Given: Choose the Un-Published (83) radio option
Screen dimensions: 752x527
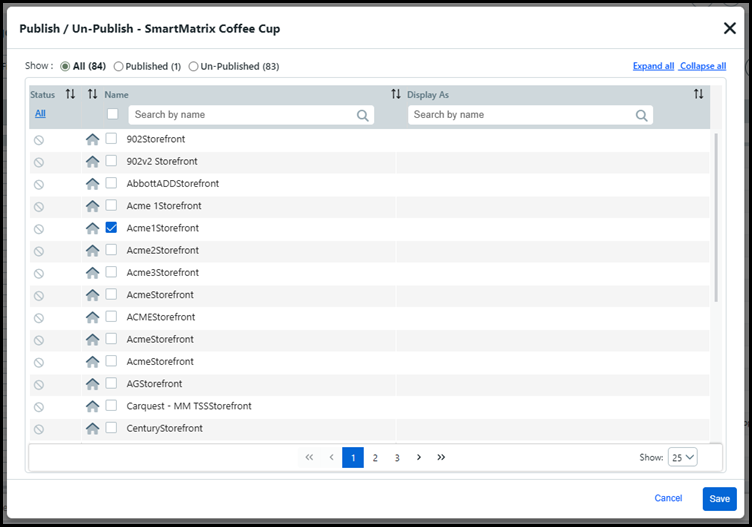Looking at the screenshot, I should [193, 67].
